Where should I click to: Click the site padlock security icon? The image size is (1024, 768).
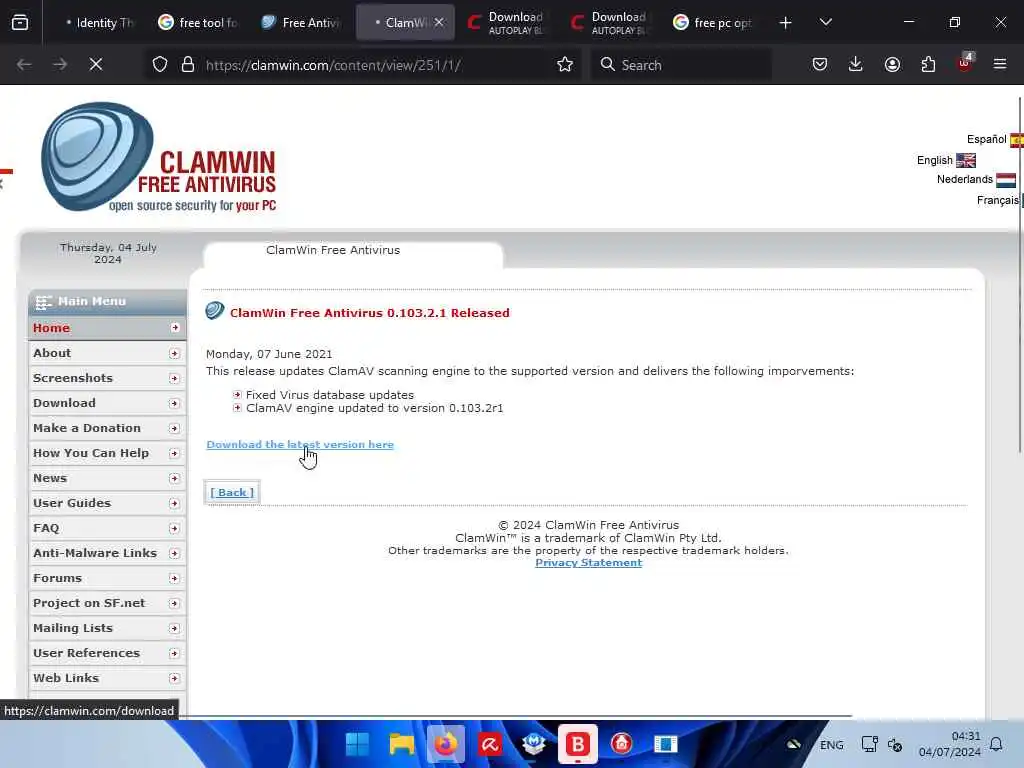pos(188,64)
